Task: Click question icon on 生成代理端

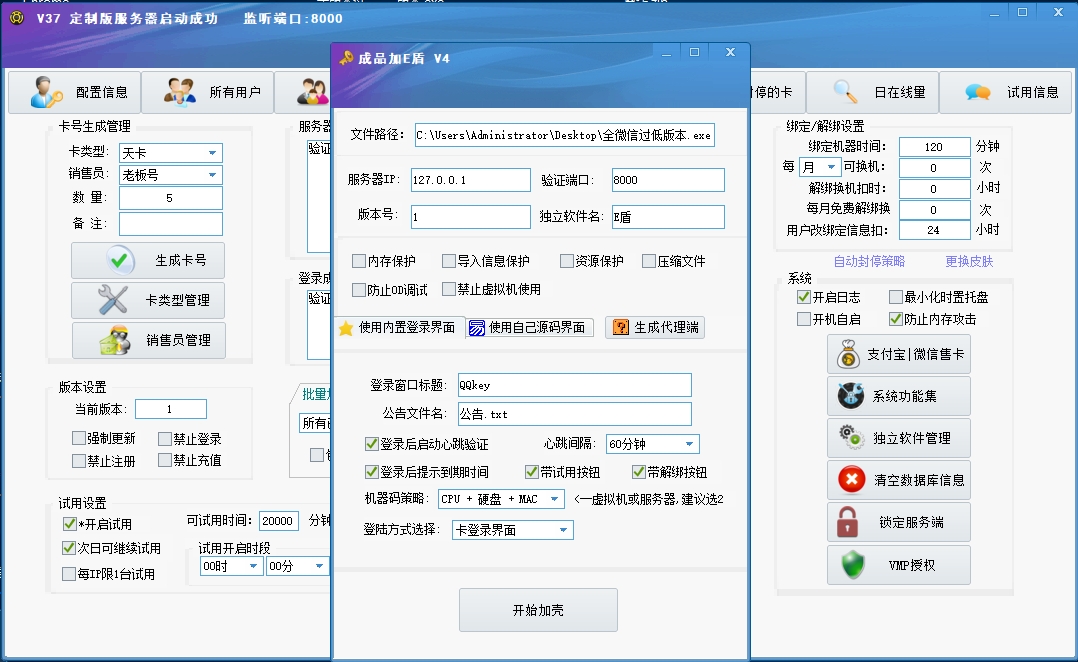Action: [x=621, y=327]
